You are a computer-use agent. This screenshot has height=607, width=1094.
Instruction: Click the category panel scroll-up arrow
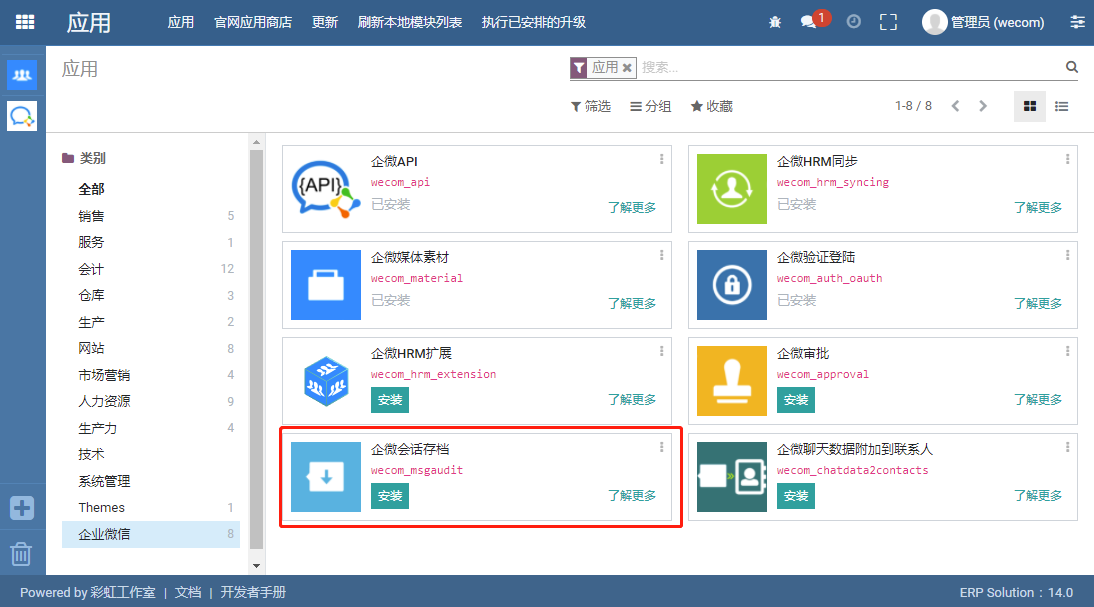[256, 142]
